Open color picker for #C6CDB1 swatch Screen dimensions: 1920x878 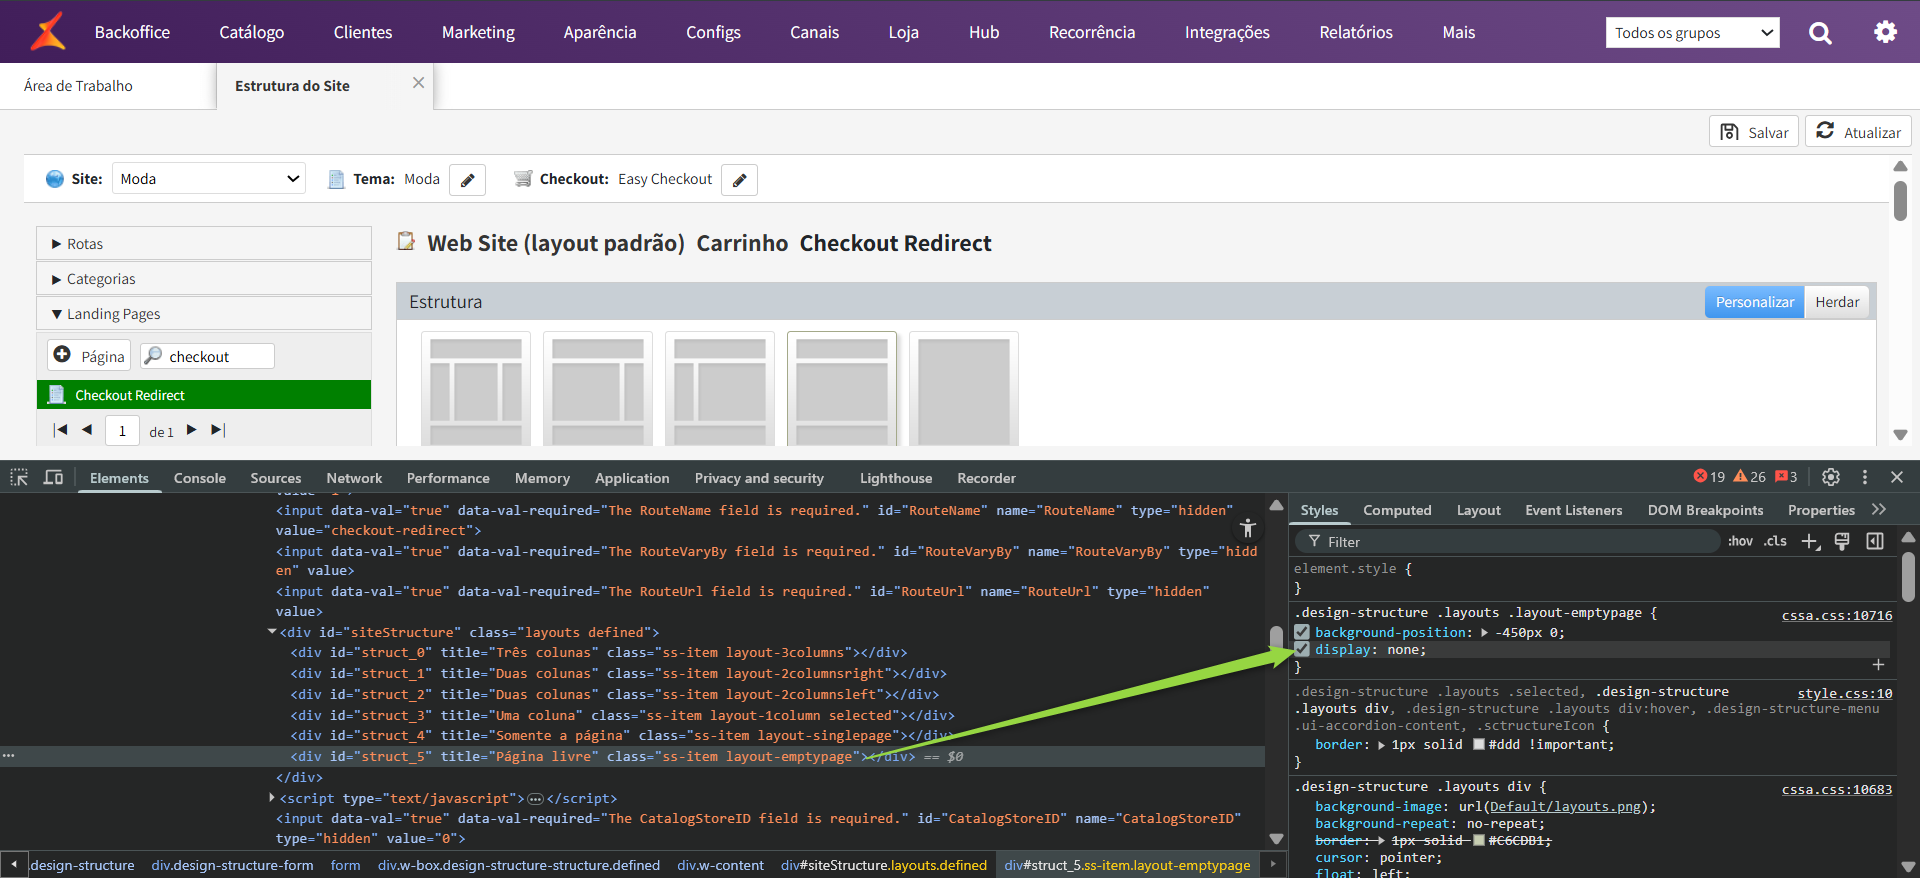(1478, 841)
